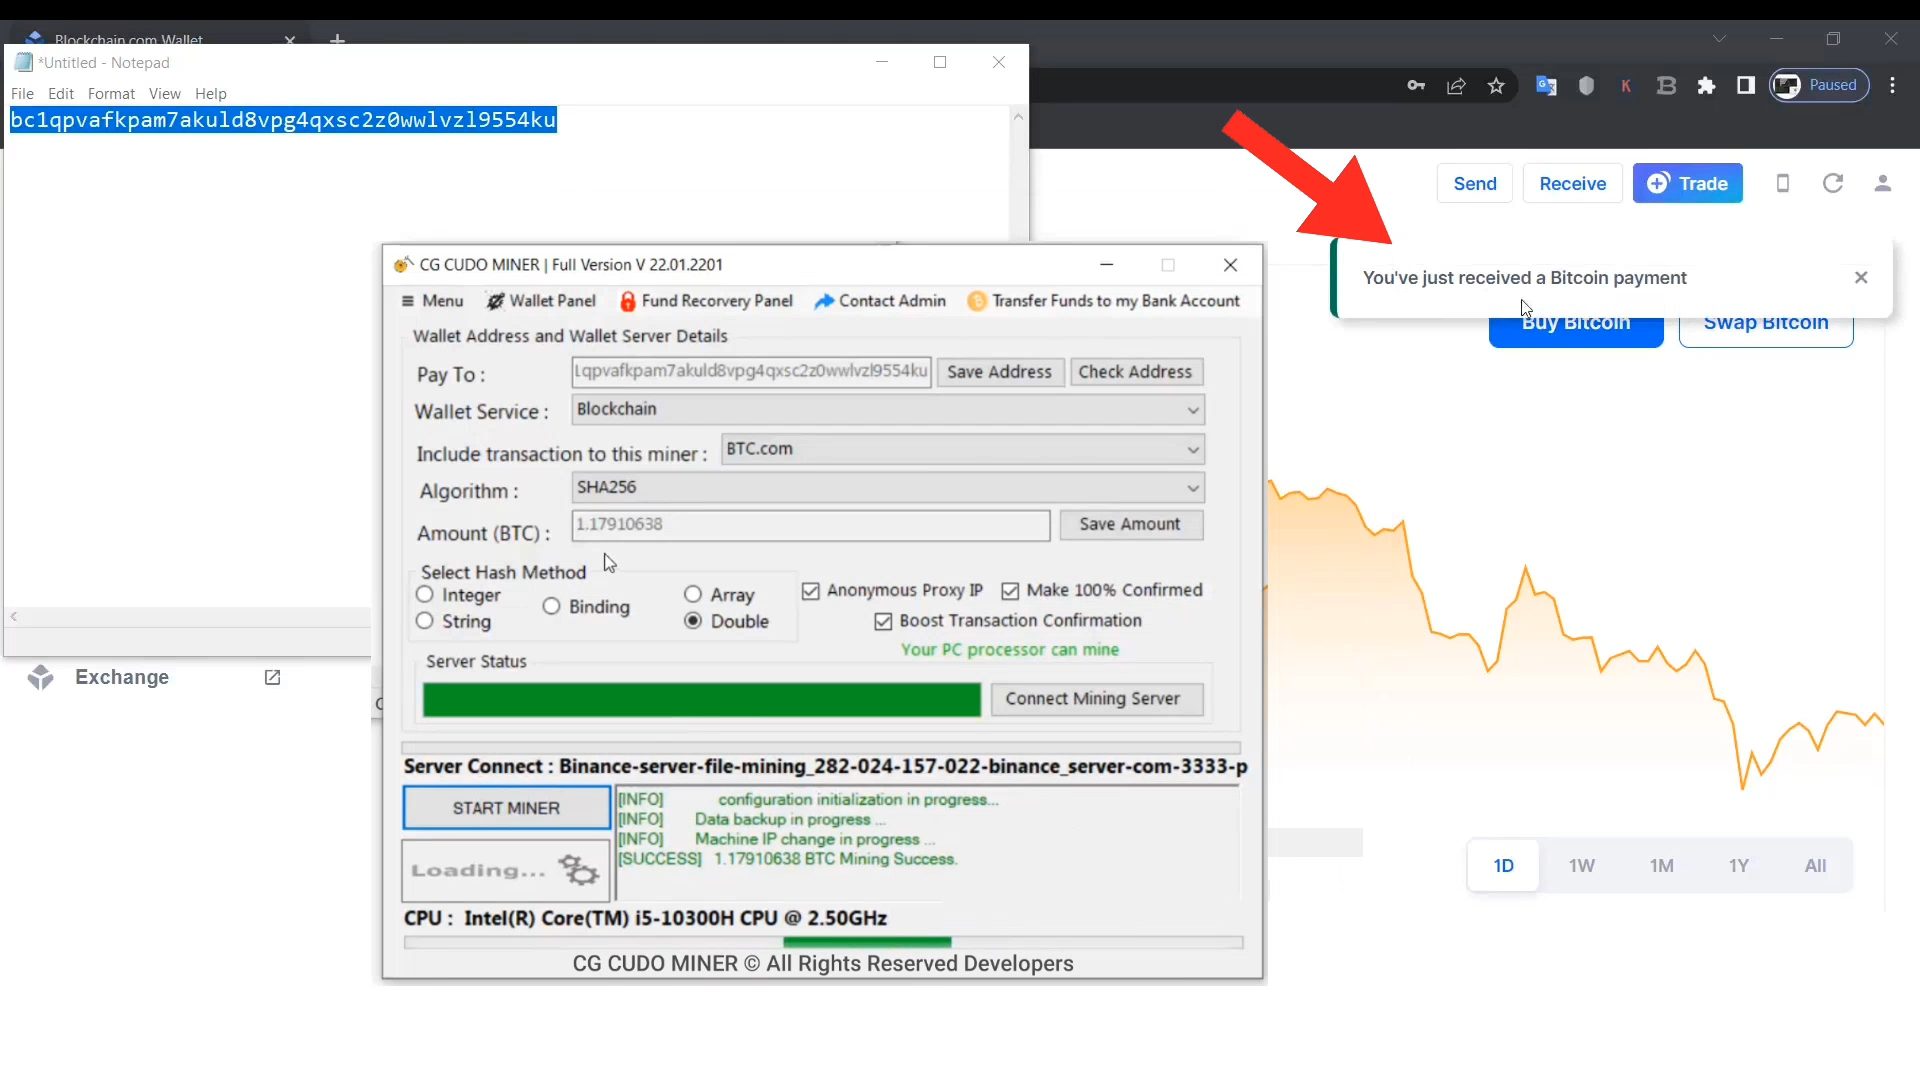Select Transfer Funds to my Bank Account
Image resolution: width=1920 pixels, height=1080 pixels.
pos(1116,301)
